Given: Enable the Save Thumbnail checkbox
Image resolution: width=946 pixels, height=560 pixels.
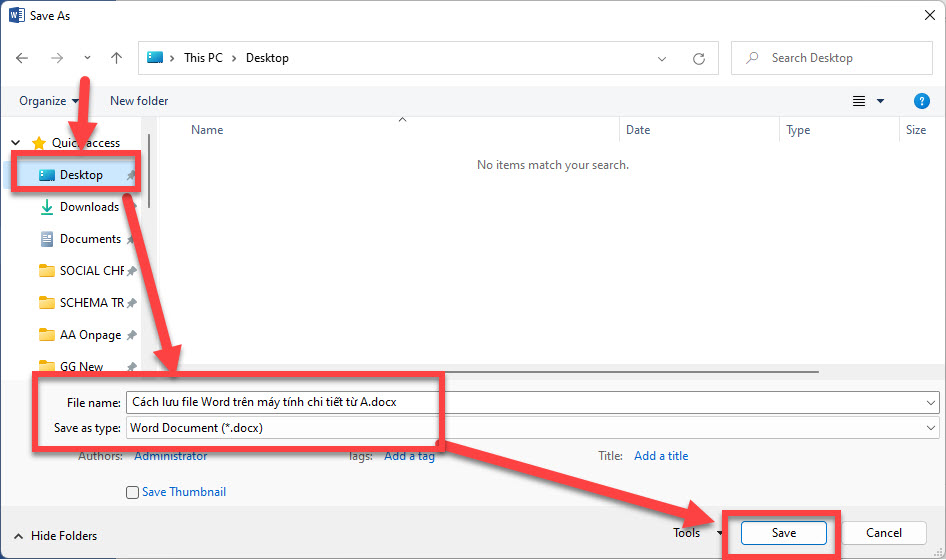Looking at the screenshot, I should tap(132, 492).
